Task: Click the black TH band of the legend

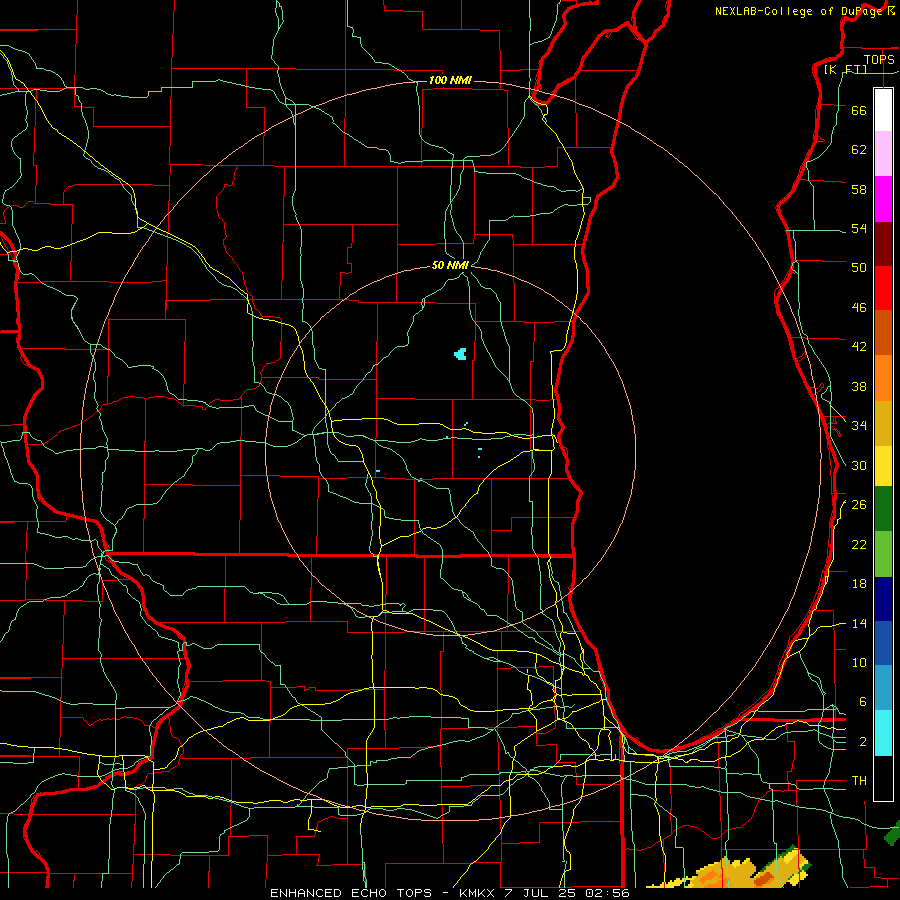Action: 883,778
